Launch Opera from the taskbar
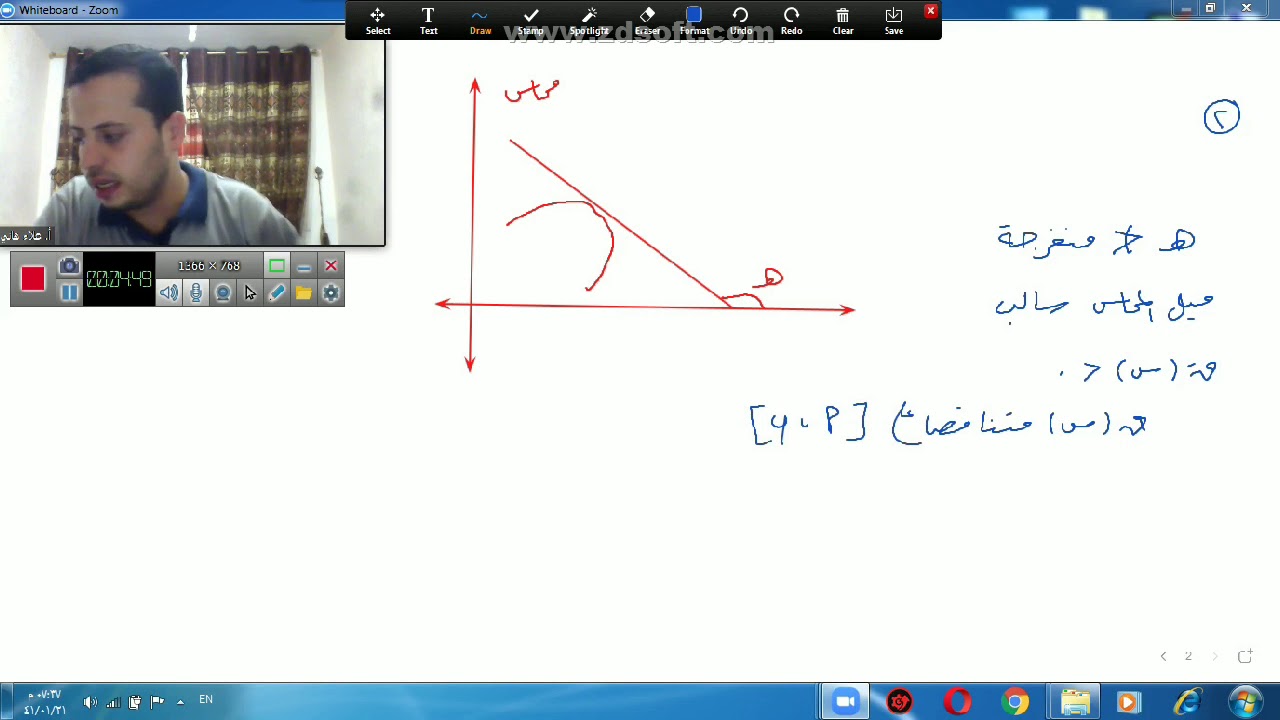 pos(957,702)
